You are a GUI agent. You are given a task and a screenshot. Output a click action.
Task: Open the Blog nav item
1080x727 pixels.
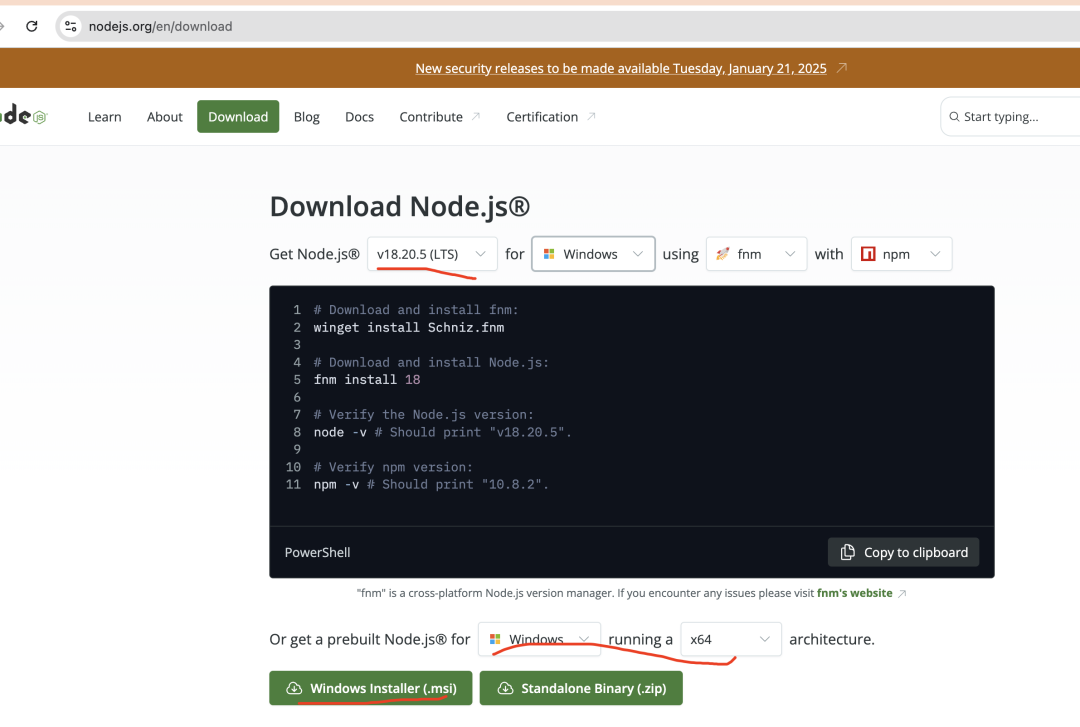(x=307, y=116)
